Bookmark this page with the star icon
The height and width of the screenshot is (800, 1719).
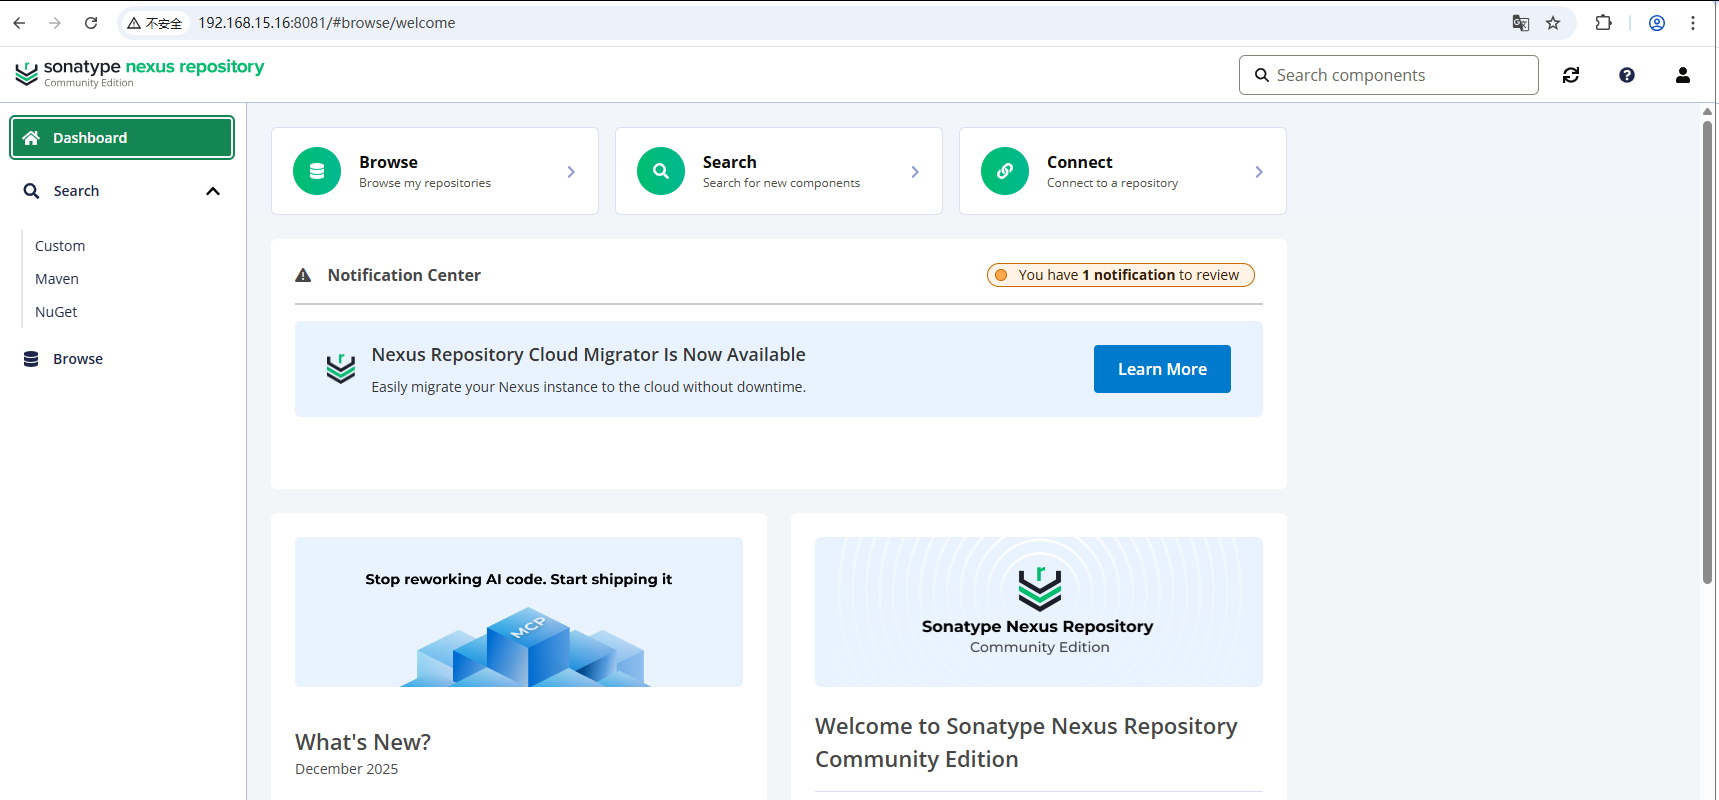tap(1553, 23)
